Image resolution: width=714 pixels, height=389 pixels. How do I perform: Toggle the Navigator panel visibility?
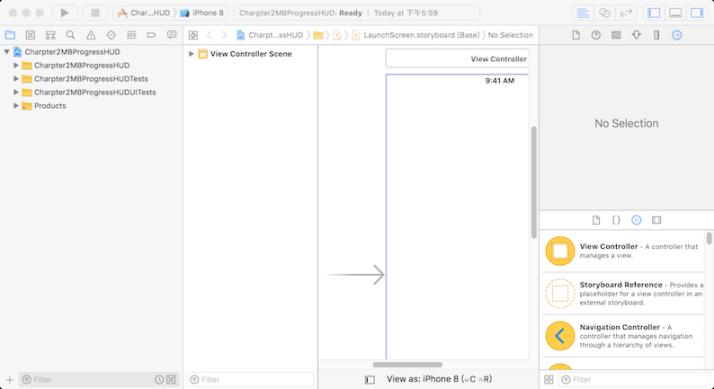(654, 13)
